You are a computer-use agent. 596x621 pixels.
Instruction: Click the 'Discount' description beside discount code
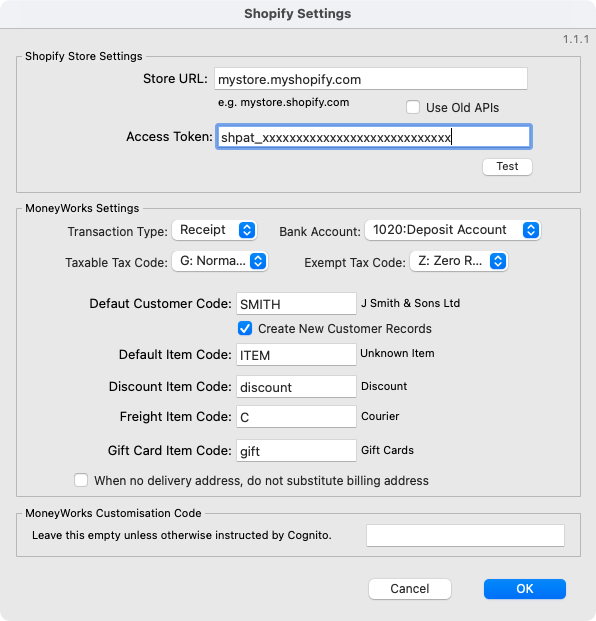(384, 386)
